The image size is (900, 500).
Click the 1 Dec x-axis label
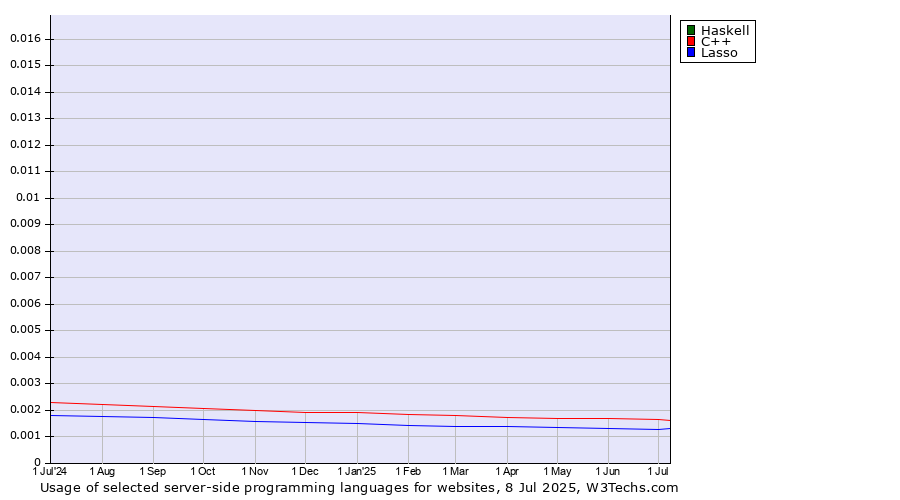click(x=305, y=471)
